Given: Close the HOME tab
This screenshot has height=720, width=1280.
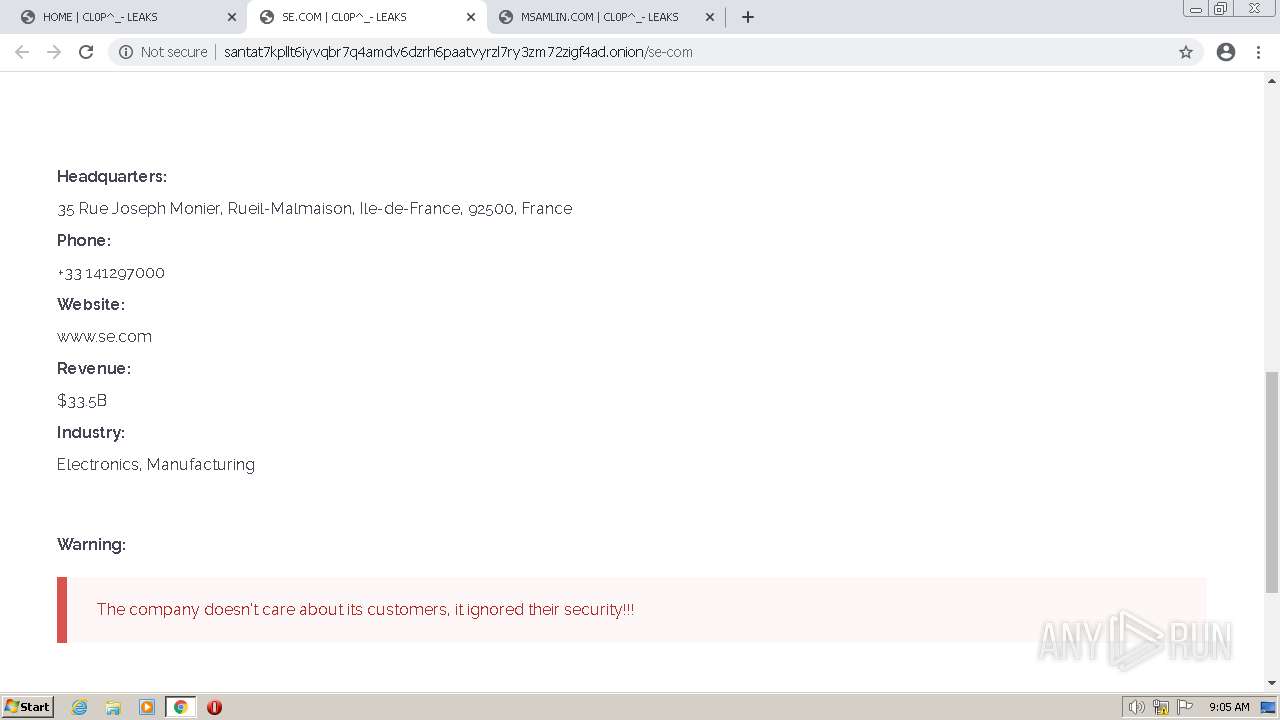Looking at the screenshot, I should click(x=231, y=17).
